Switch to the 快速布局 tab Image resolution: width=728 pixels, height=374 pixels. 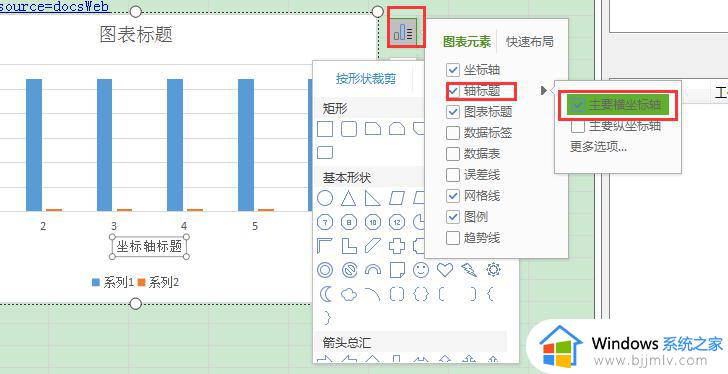(x=530, y=42)
